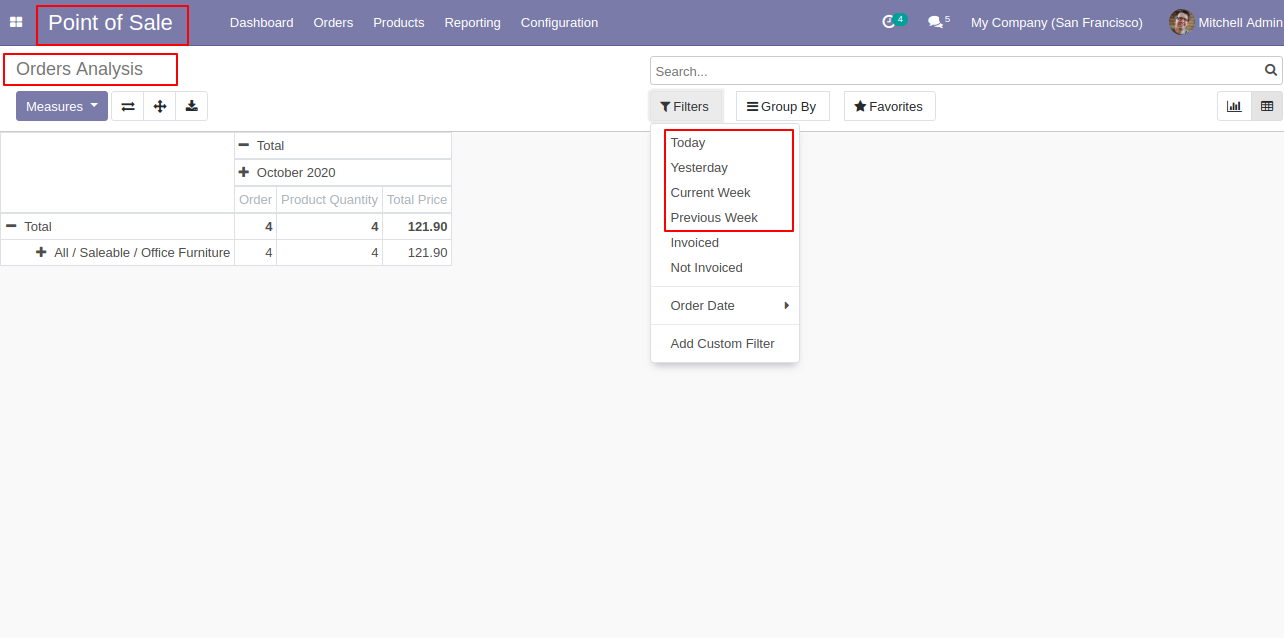This screenshot has height=638, width=1284.
Task: Apply the Invoiced filter
Action: (725, 243)
